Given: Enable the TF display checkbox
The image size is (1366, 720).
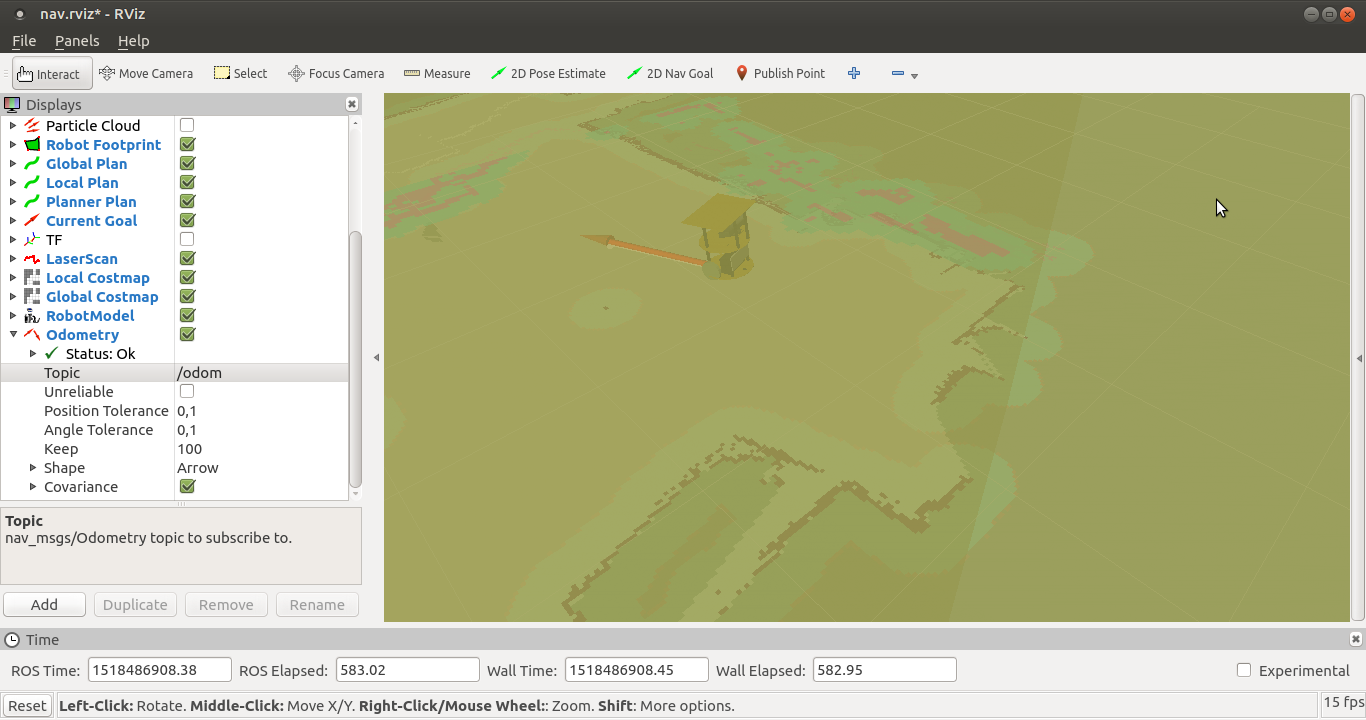Looking at the screenshot, I should coord(187,239).
